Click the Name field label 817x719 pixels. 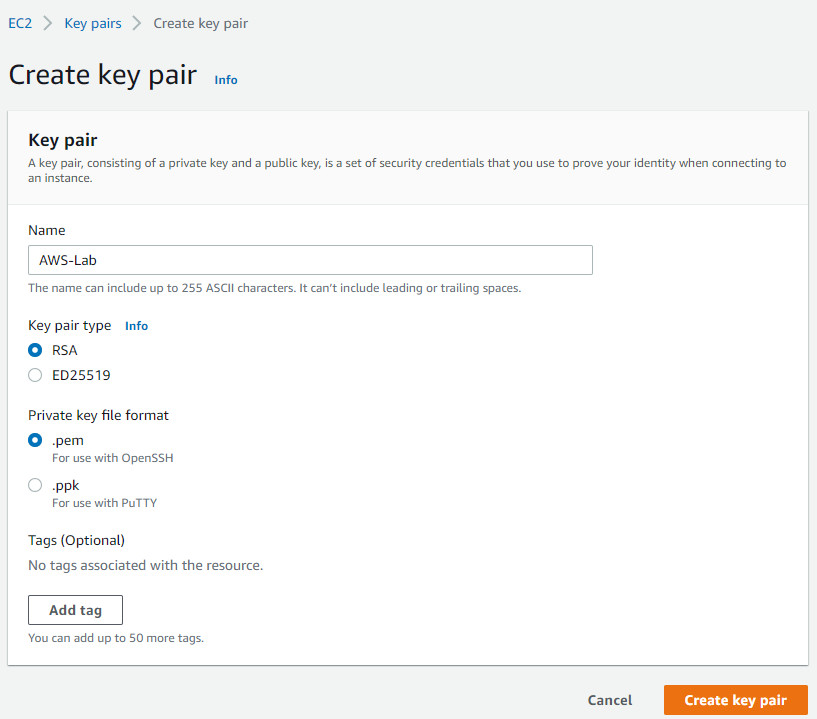pyautogui.click(x=47, y=230)
